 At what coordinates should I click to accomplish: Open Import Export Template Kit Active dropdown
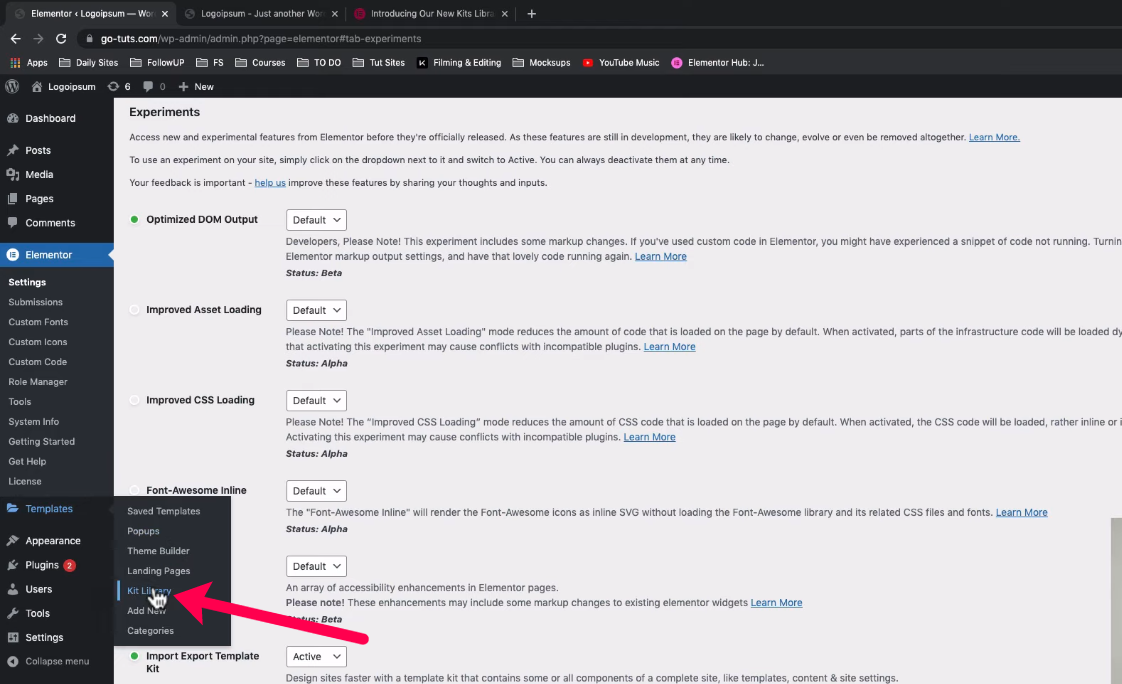coord(316,657)
